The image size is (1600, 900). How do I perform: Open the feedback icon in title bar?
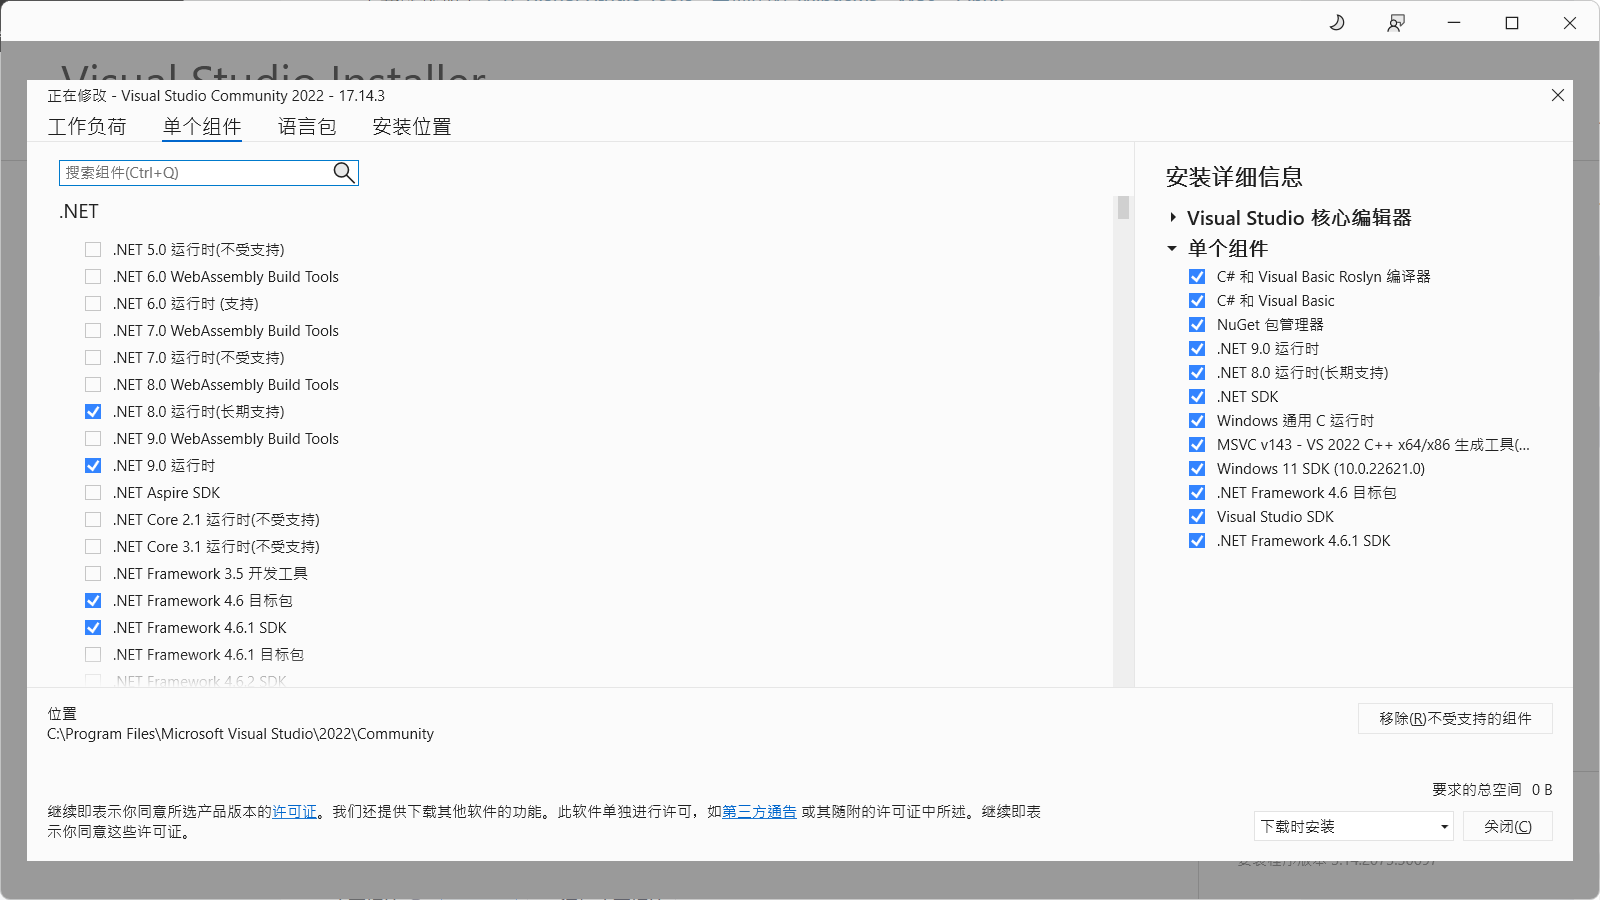[1396, 23]
